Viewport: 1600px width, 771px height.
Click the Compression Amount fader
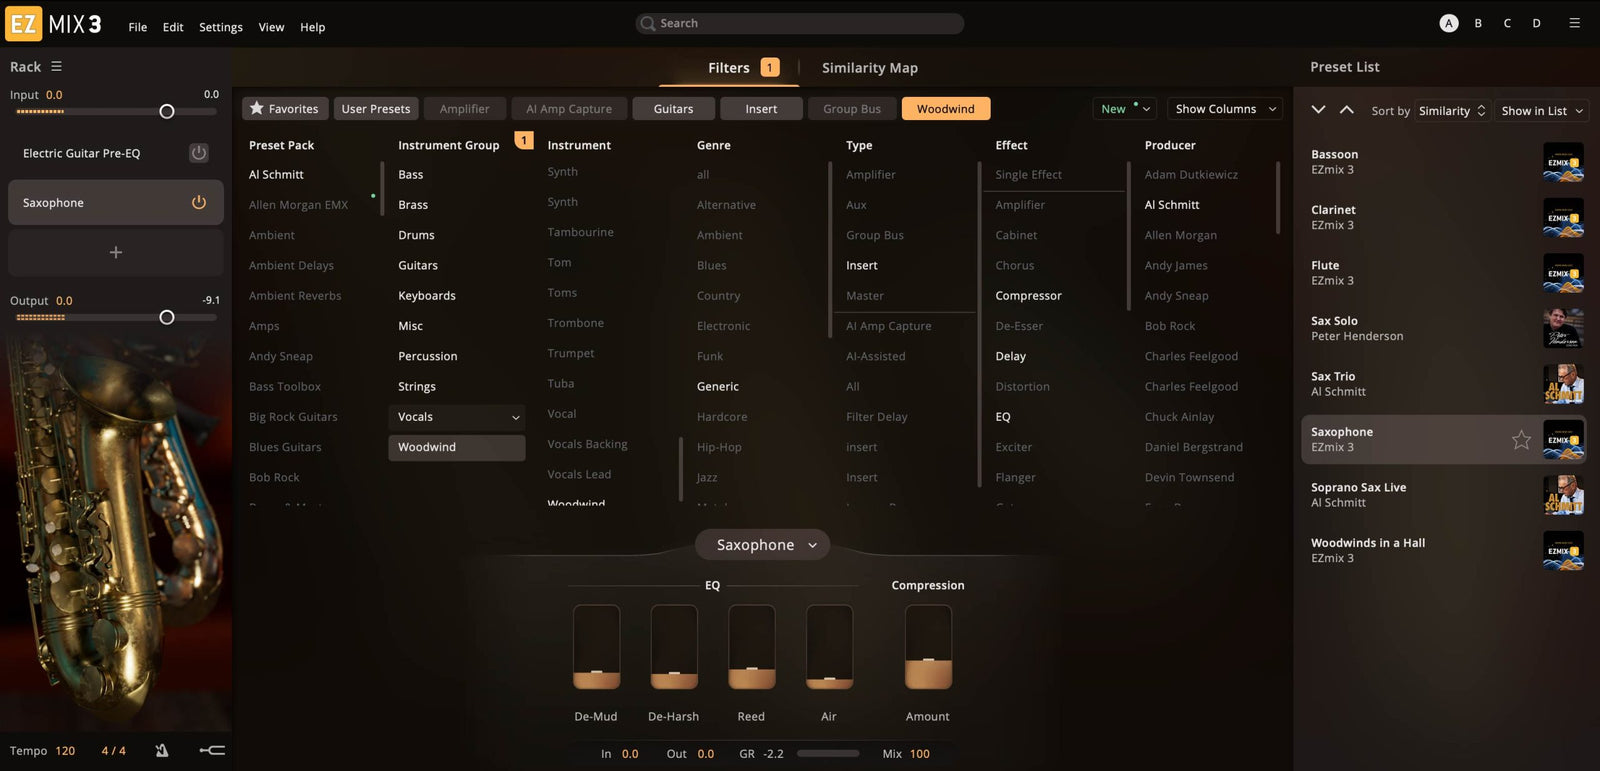pyautogui.click(x=928, y=647)
